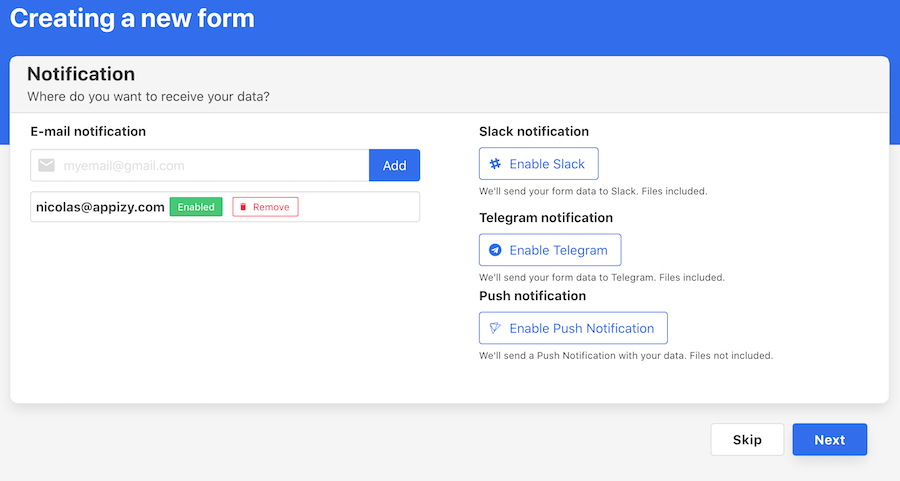Screen dimensions: 900x481
Task: Click the trash icon beside Remove
Action: point(243,207)
